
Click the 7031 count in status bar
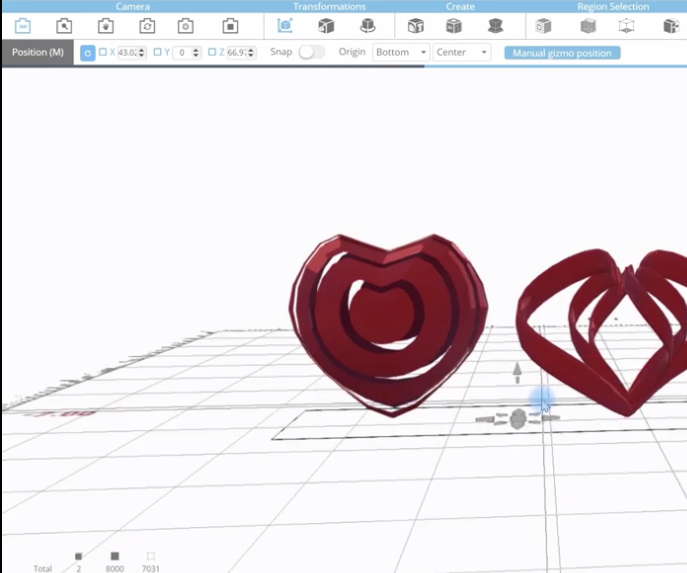click(x=150, y=568)
